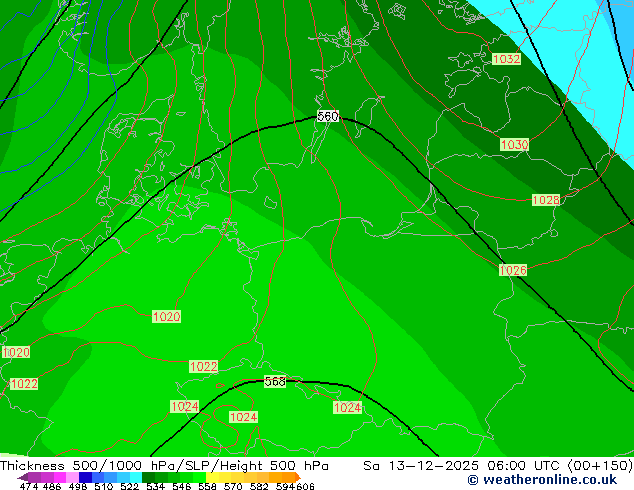Viewport: 634px width, 490px height.
Task: Click the 1030 isobar label
Action: (514, 144)
